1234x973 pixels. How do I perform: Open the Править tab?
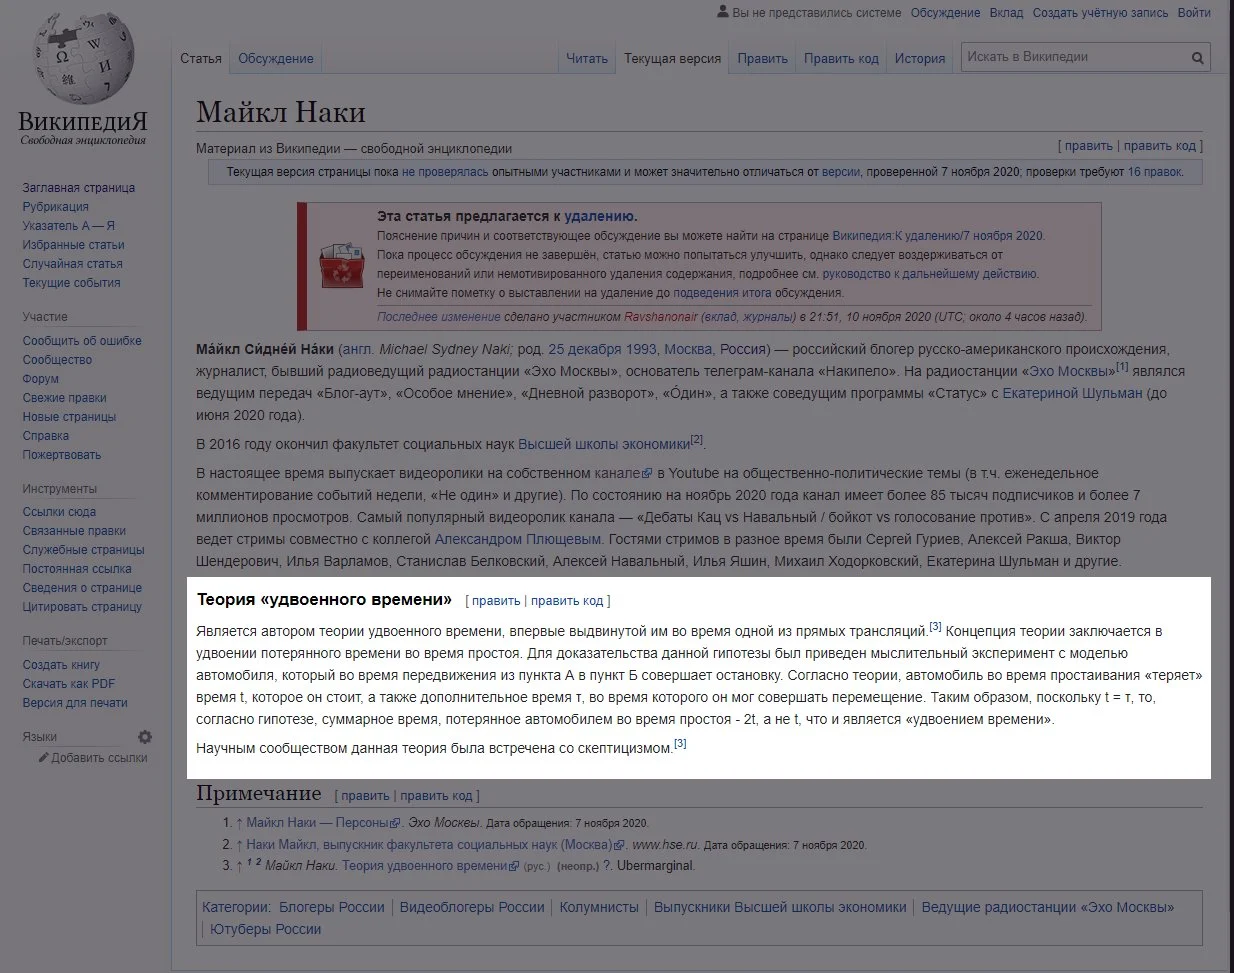(763, 58)
